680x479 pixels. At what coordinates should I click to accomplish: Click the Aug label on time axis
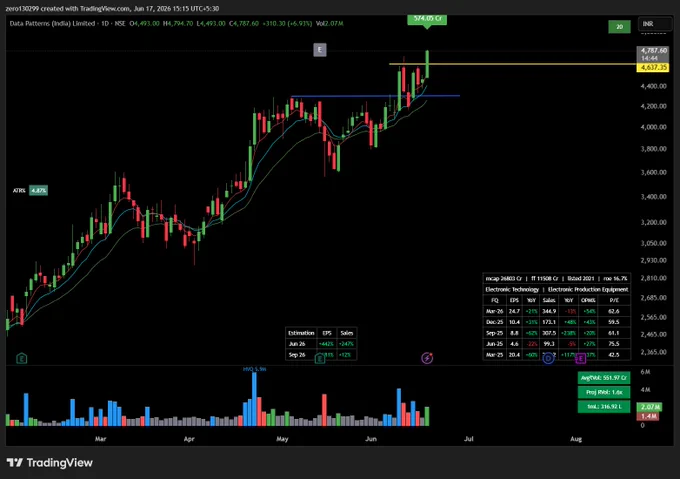[x=576, y=439]
